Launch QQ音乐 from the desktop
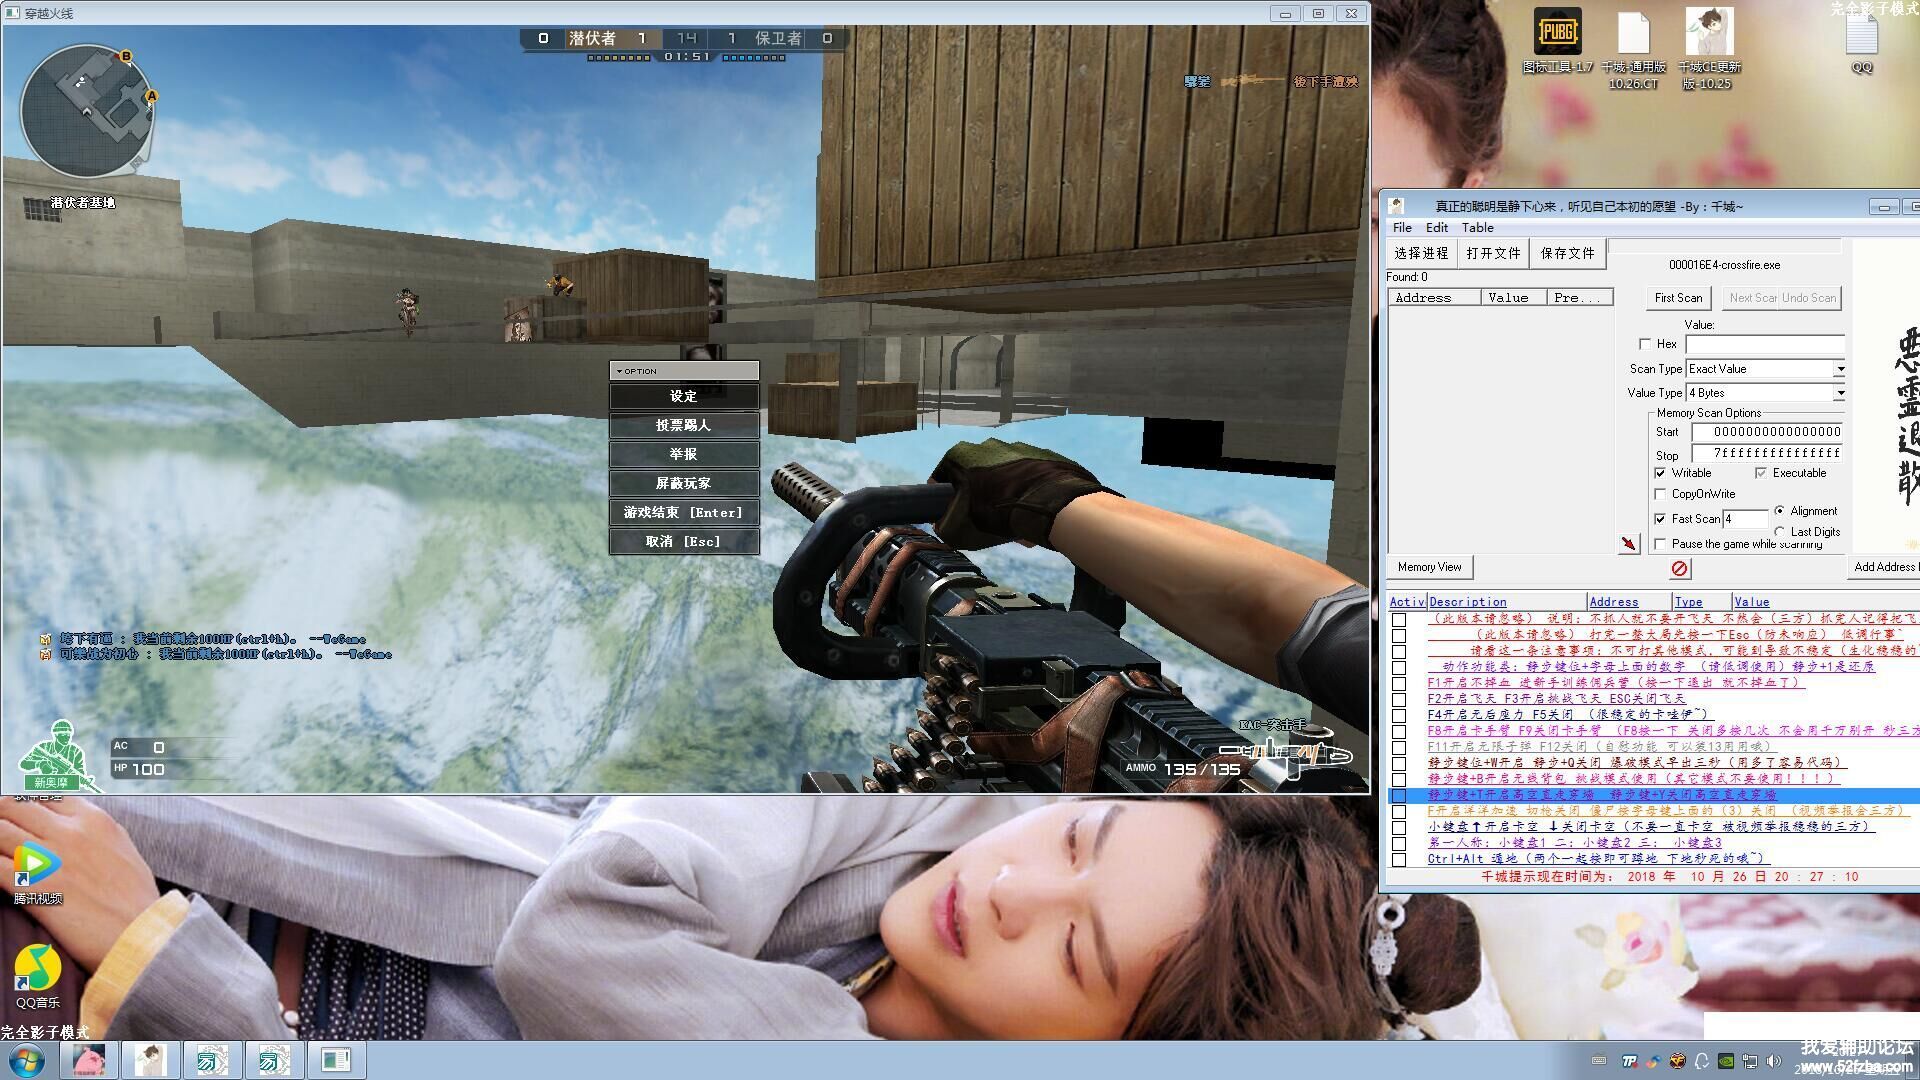Viewport: 1920px width, 1080px height. (38, 977)
